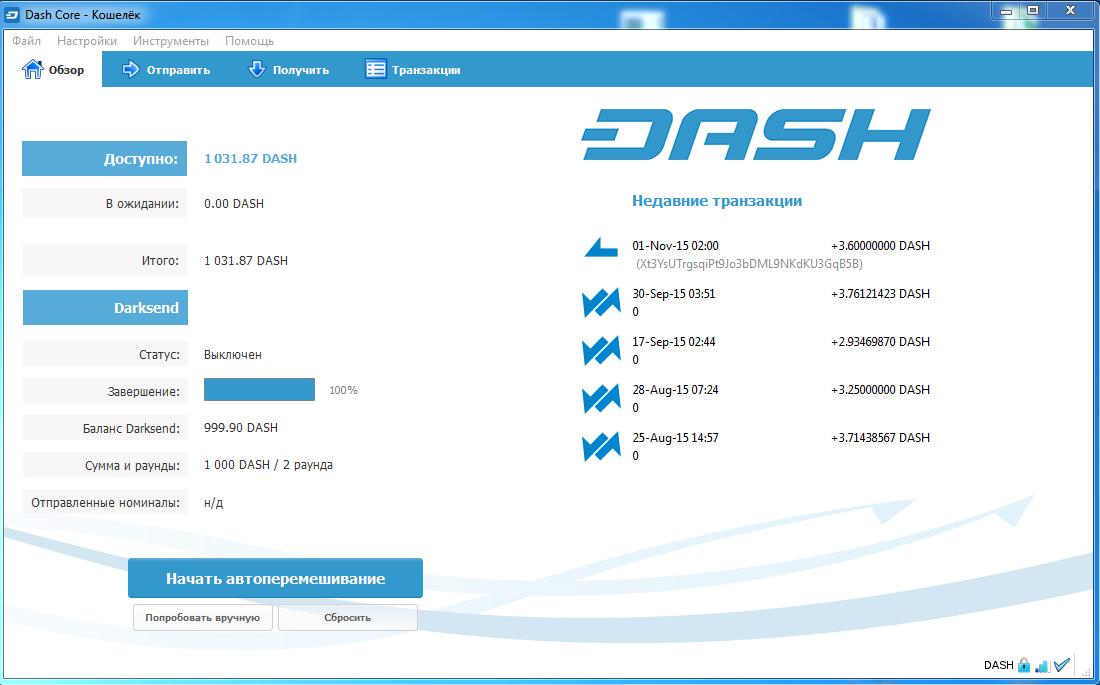Image resolution: width=1100 pixels, height=685 pixels.
Task: Click the pending amount 0.00 DASH
Action: tap(234, 204)
